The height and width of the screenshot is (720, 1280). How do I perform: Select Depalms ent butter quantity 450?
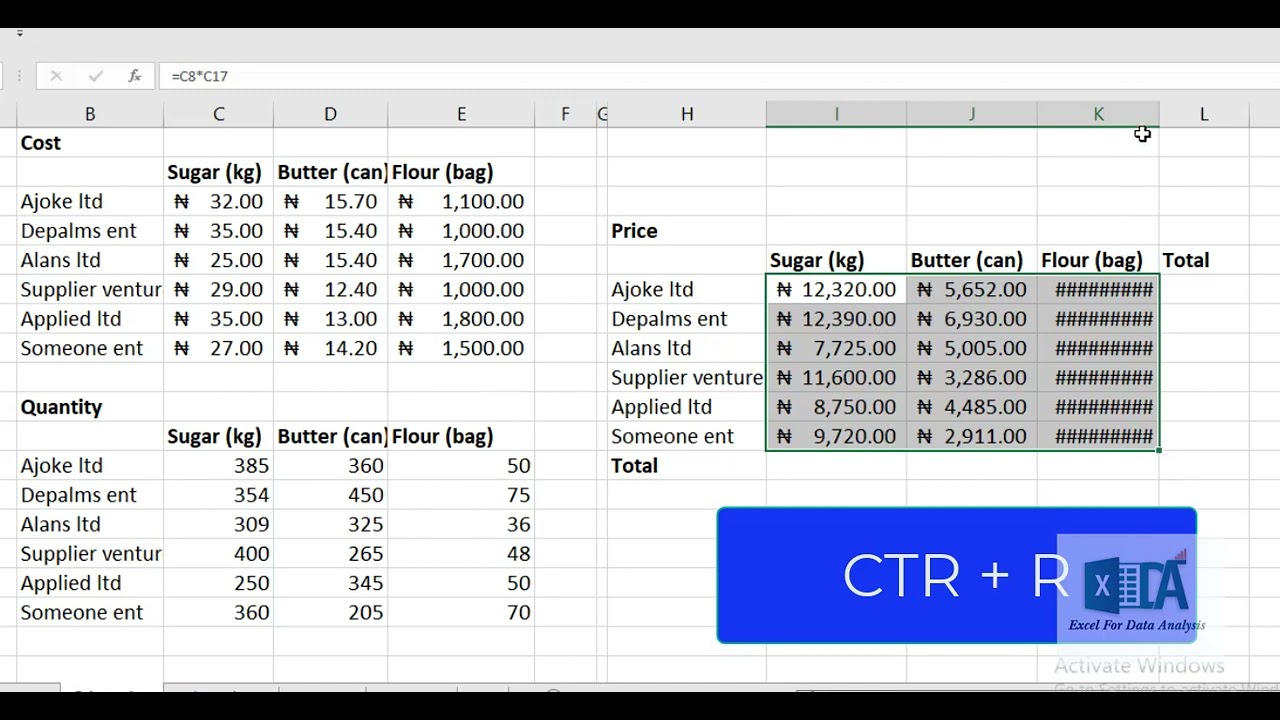pos(330,495)
